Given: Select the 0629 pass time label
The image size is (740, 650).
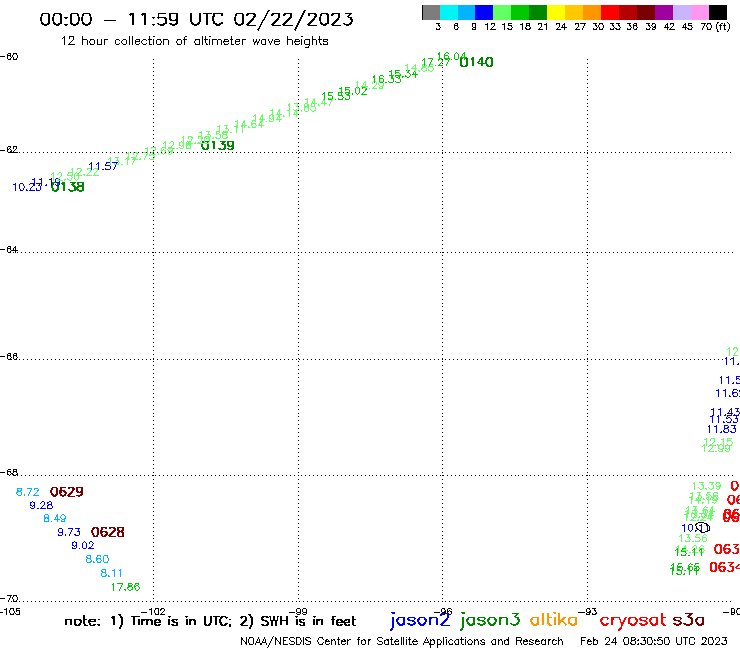Looking at the screenshot, I should [x=67, y=492].
